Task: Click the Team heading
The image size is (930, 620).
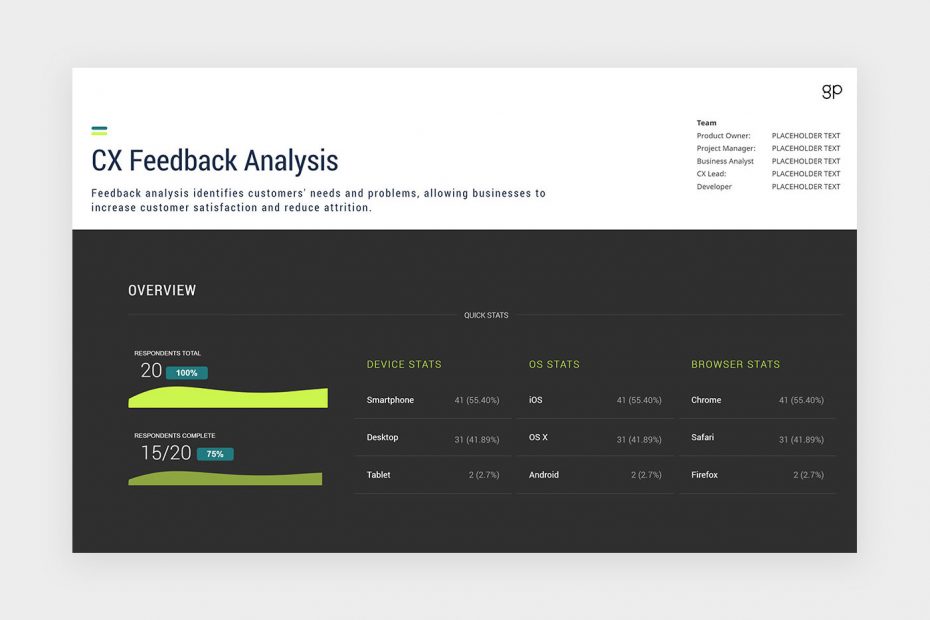Action: 706,123
